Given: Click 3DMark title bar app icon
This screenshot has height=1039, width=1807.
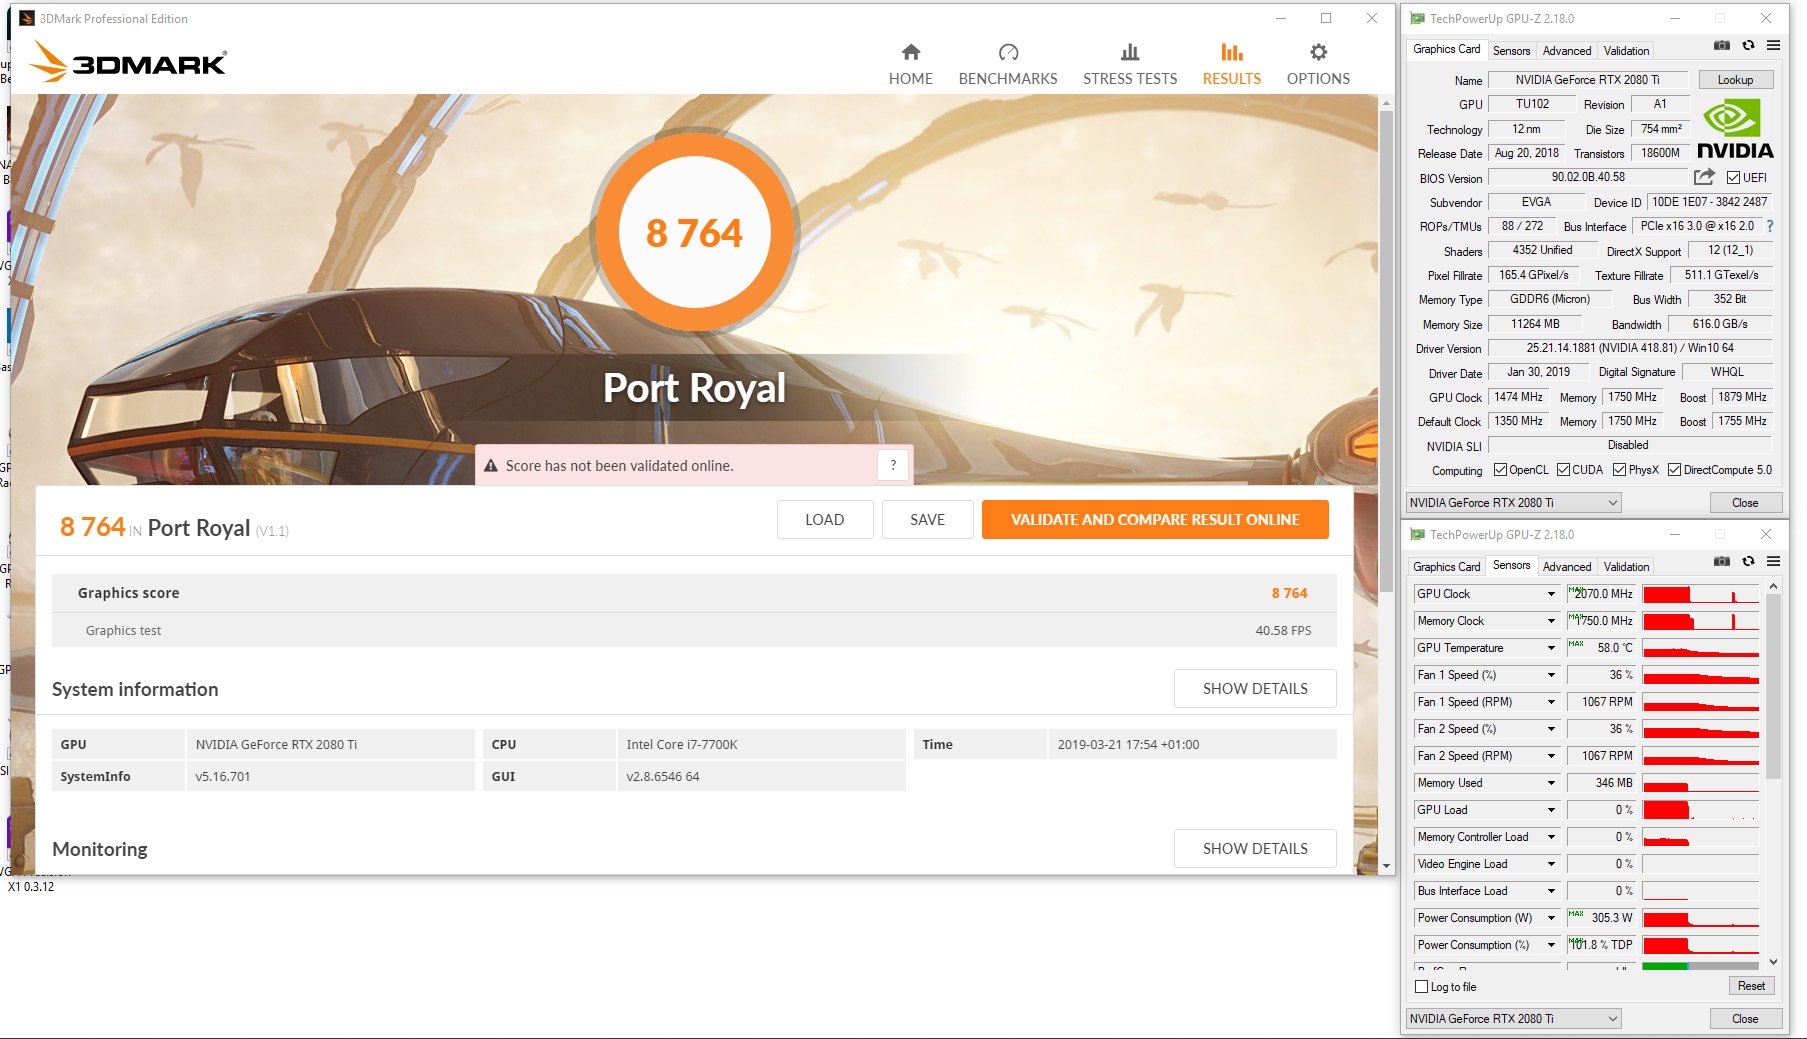Looking at the screenshot, I should coord(27,18).
